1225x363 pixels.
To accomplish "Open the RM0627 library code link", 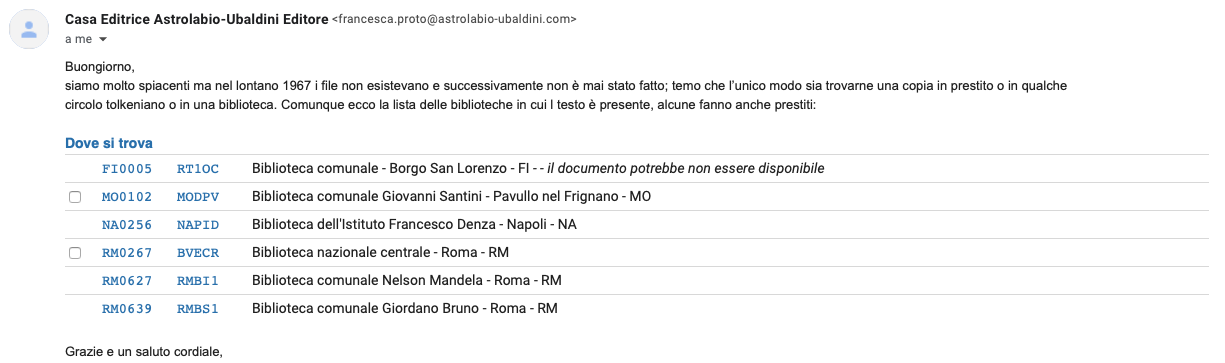I will pyautogui.click(x=127, y=281).
